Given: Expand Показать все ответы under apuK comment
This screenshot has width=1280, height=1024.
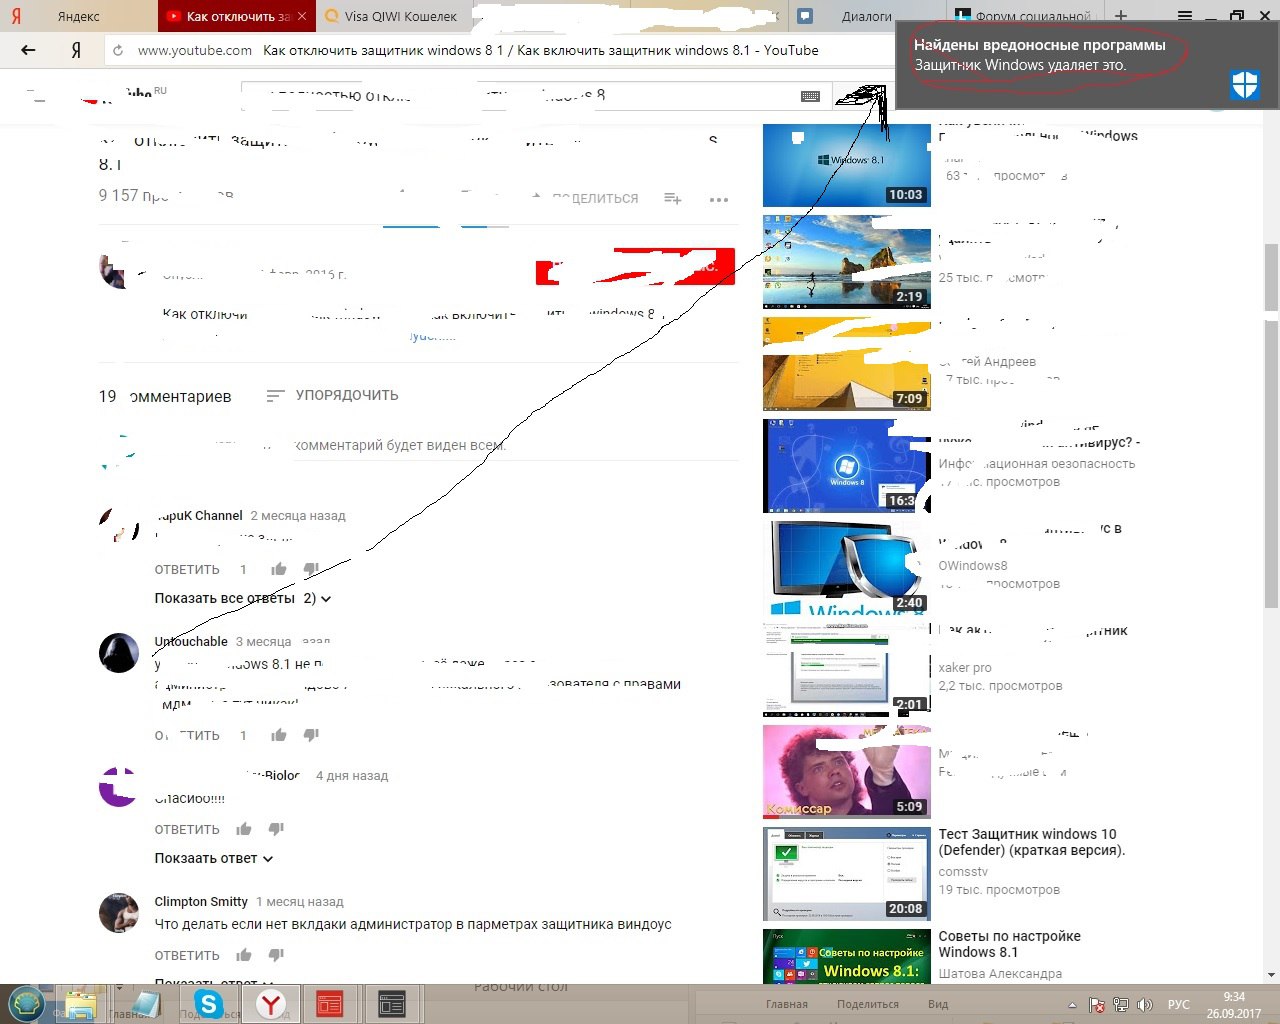Looking at the screenshot, I should [x=242, y=598].
